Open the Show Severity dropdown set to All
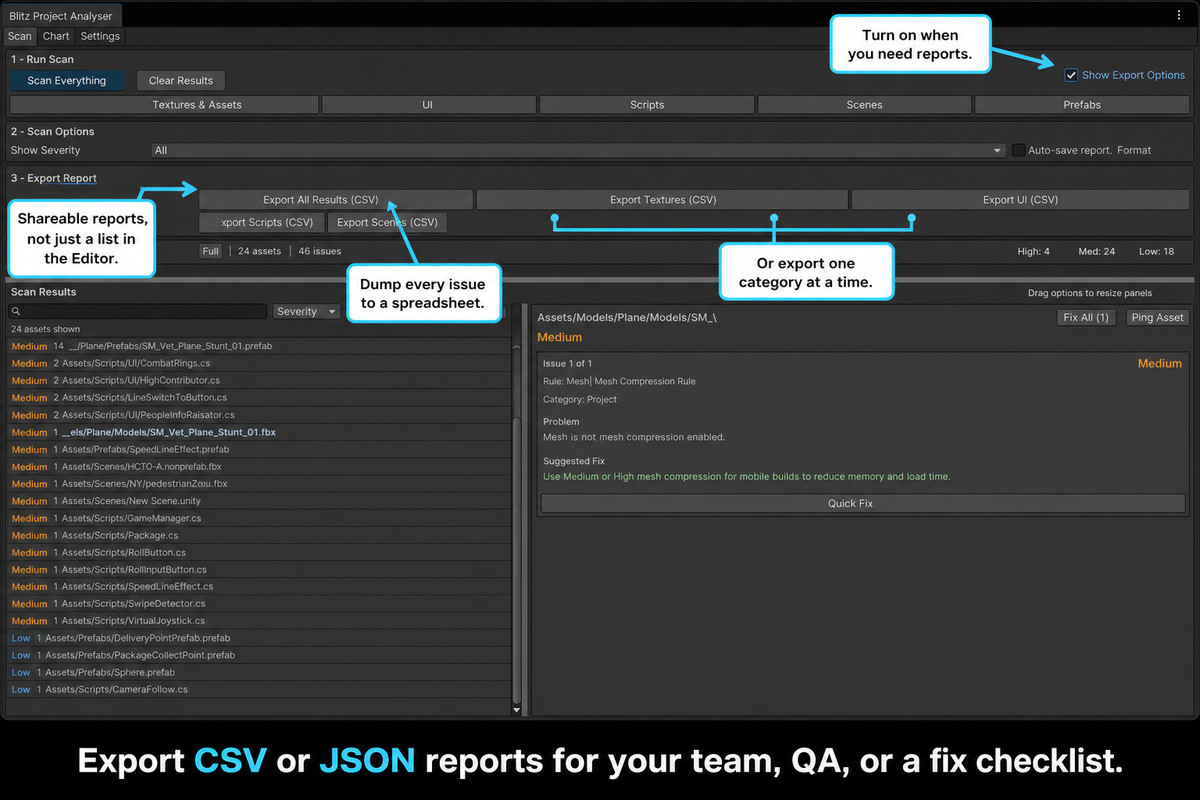 (x=578, y=150)
